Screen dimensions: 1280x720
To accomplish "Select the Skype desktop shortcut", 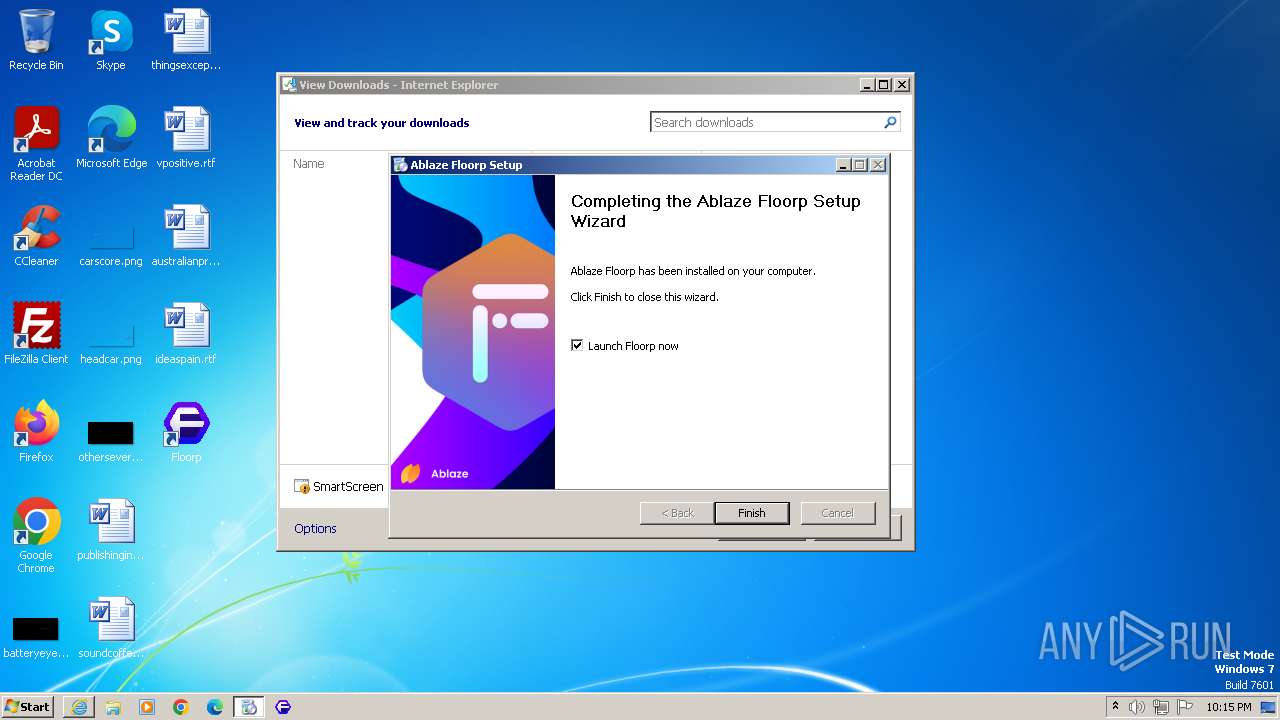I will coord(111,40).
